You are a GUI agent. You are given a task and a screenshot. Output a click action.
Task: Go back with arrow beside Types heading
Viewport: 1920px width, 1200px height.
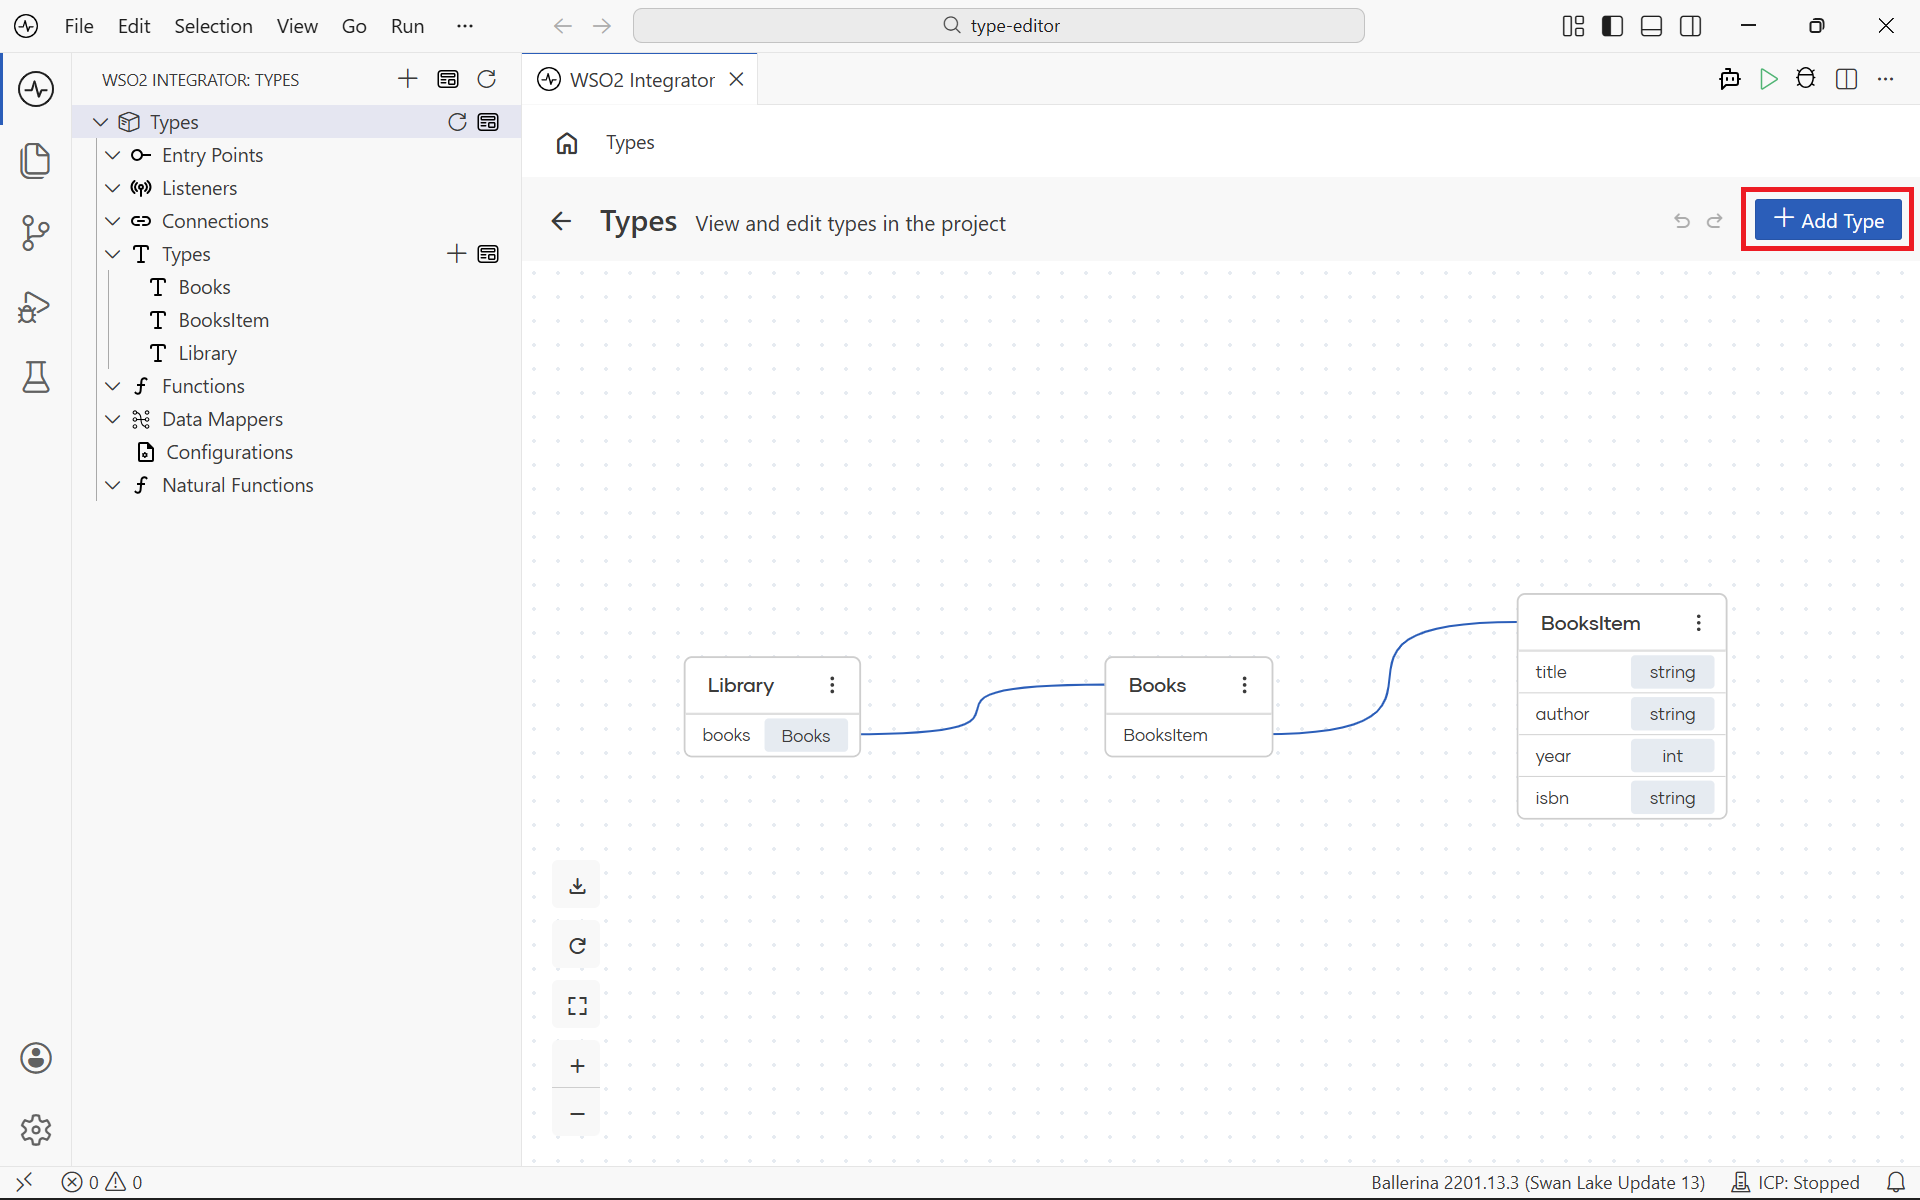[562, 221]
